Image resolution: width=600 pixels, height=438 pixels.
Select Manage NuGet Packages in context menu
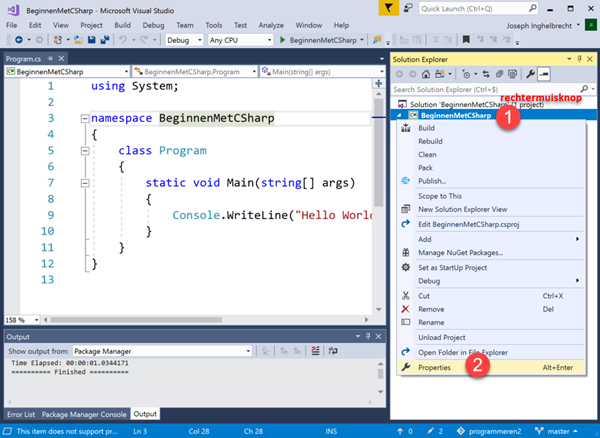point(491,252)
